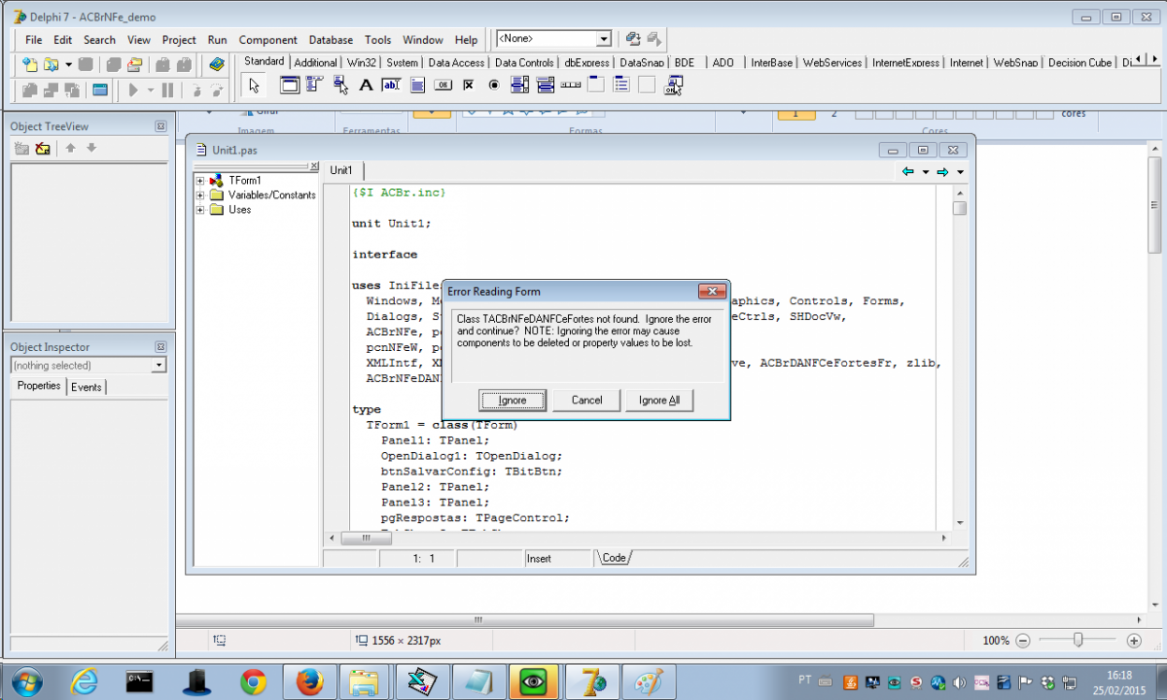The width and height of the screenshot is (1167, 700).
Task: Click the Toggle Form/Unit toolbar icon
Action: tap(72, 90)
